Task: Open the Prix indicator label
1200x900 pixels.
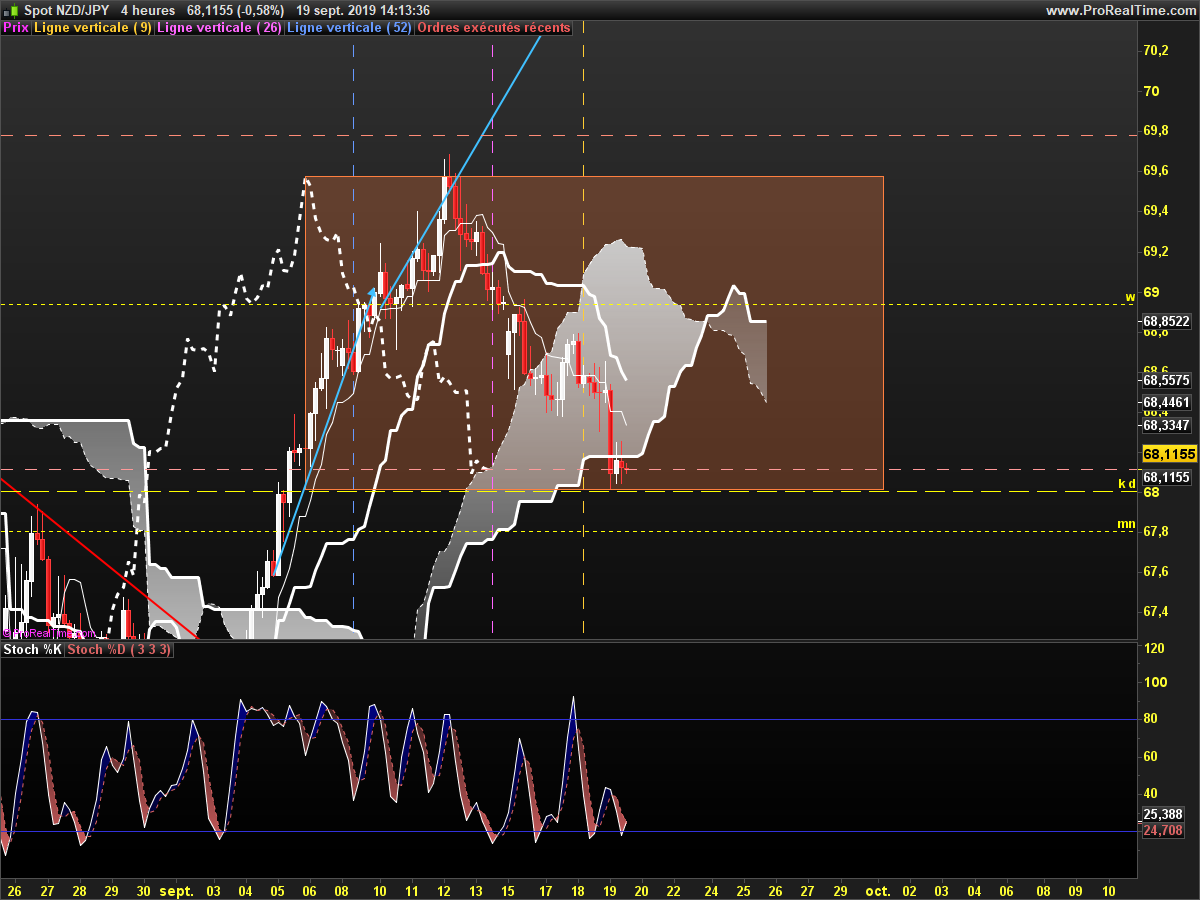Action: click(x=16, y=28)
